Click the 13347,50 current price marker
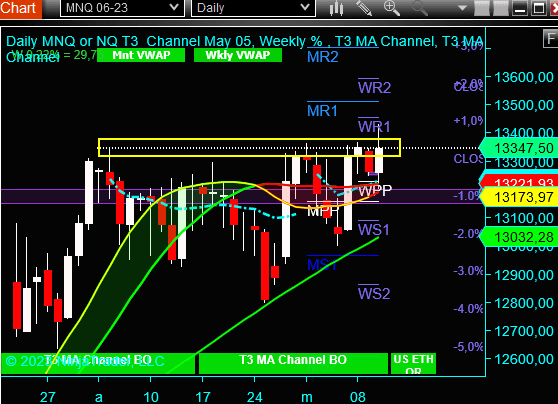This screenshot has height=404, width=558. point(520,148)
